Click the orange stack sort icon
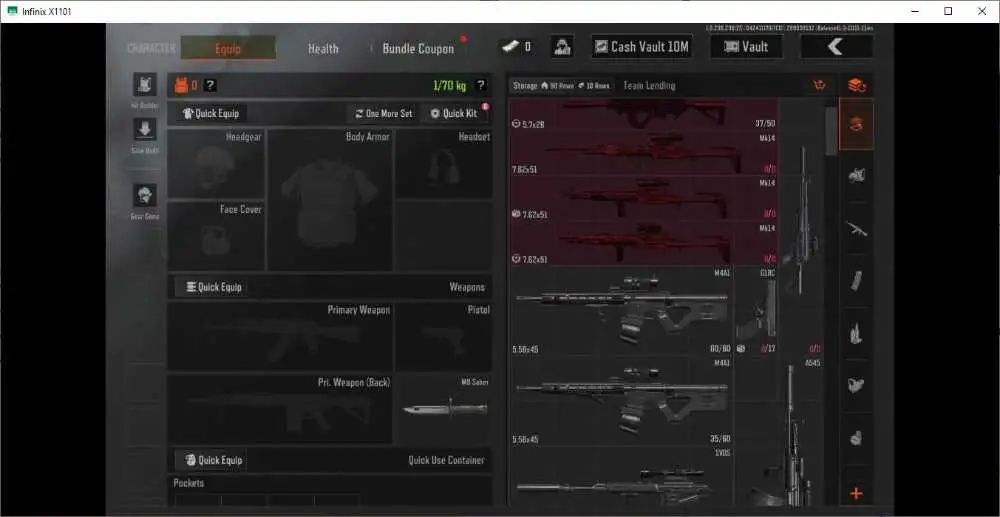The height and width of the screenshot is (517, 1000). 857,85
